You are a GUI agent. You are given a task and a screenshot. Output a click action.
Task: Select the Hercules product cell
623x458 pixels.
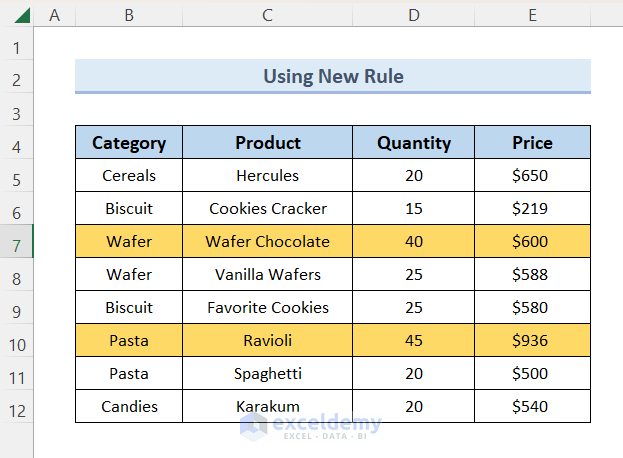[267, 176]
